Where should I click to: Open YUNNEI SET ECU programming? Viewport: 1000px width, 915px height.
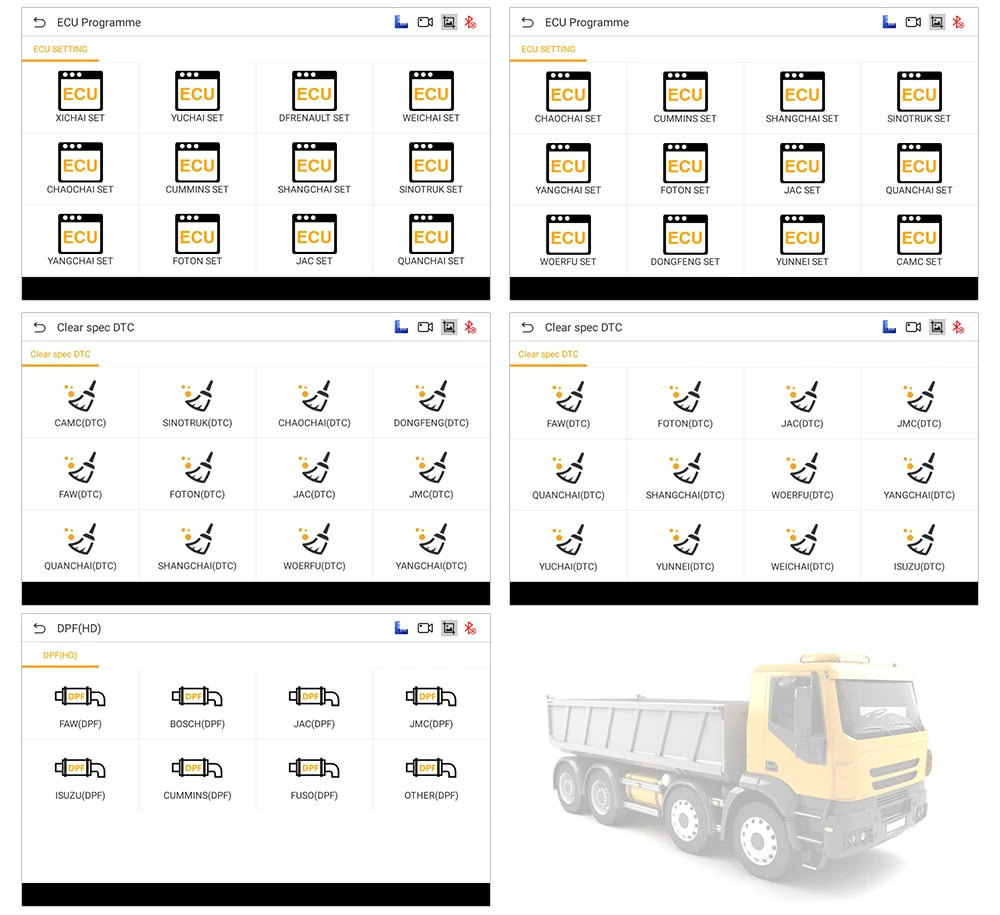pos(802,240)
